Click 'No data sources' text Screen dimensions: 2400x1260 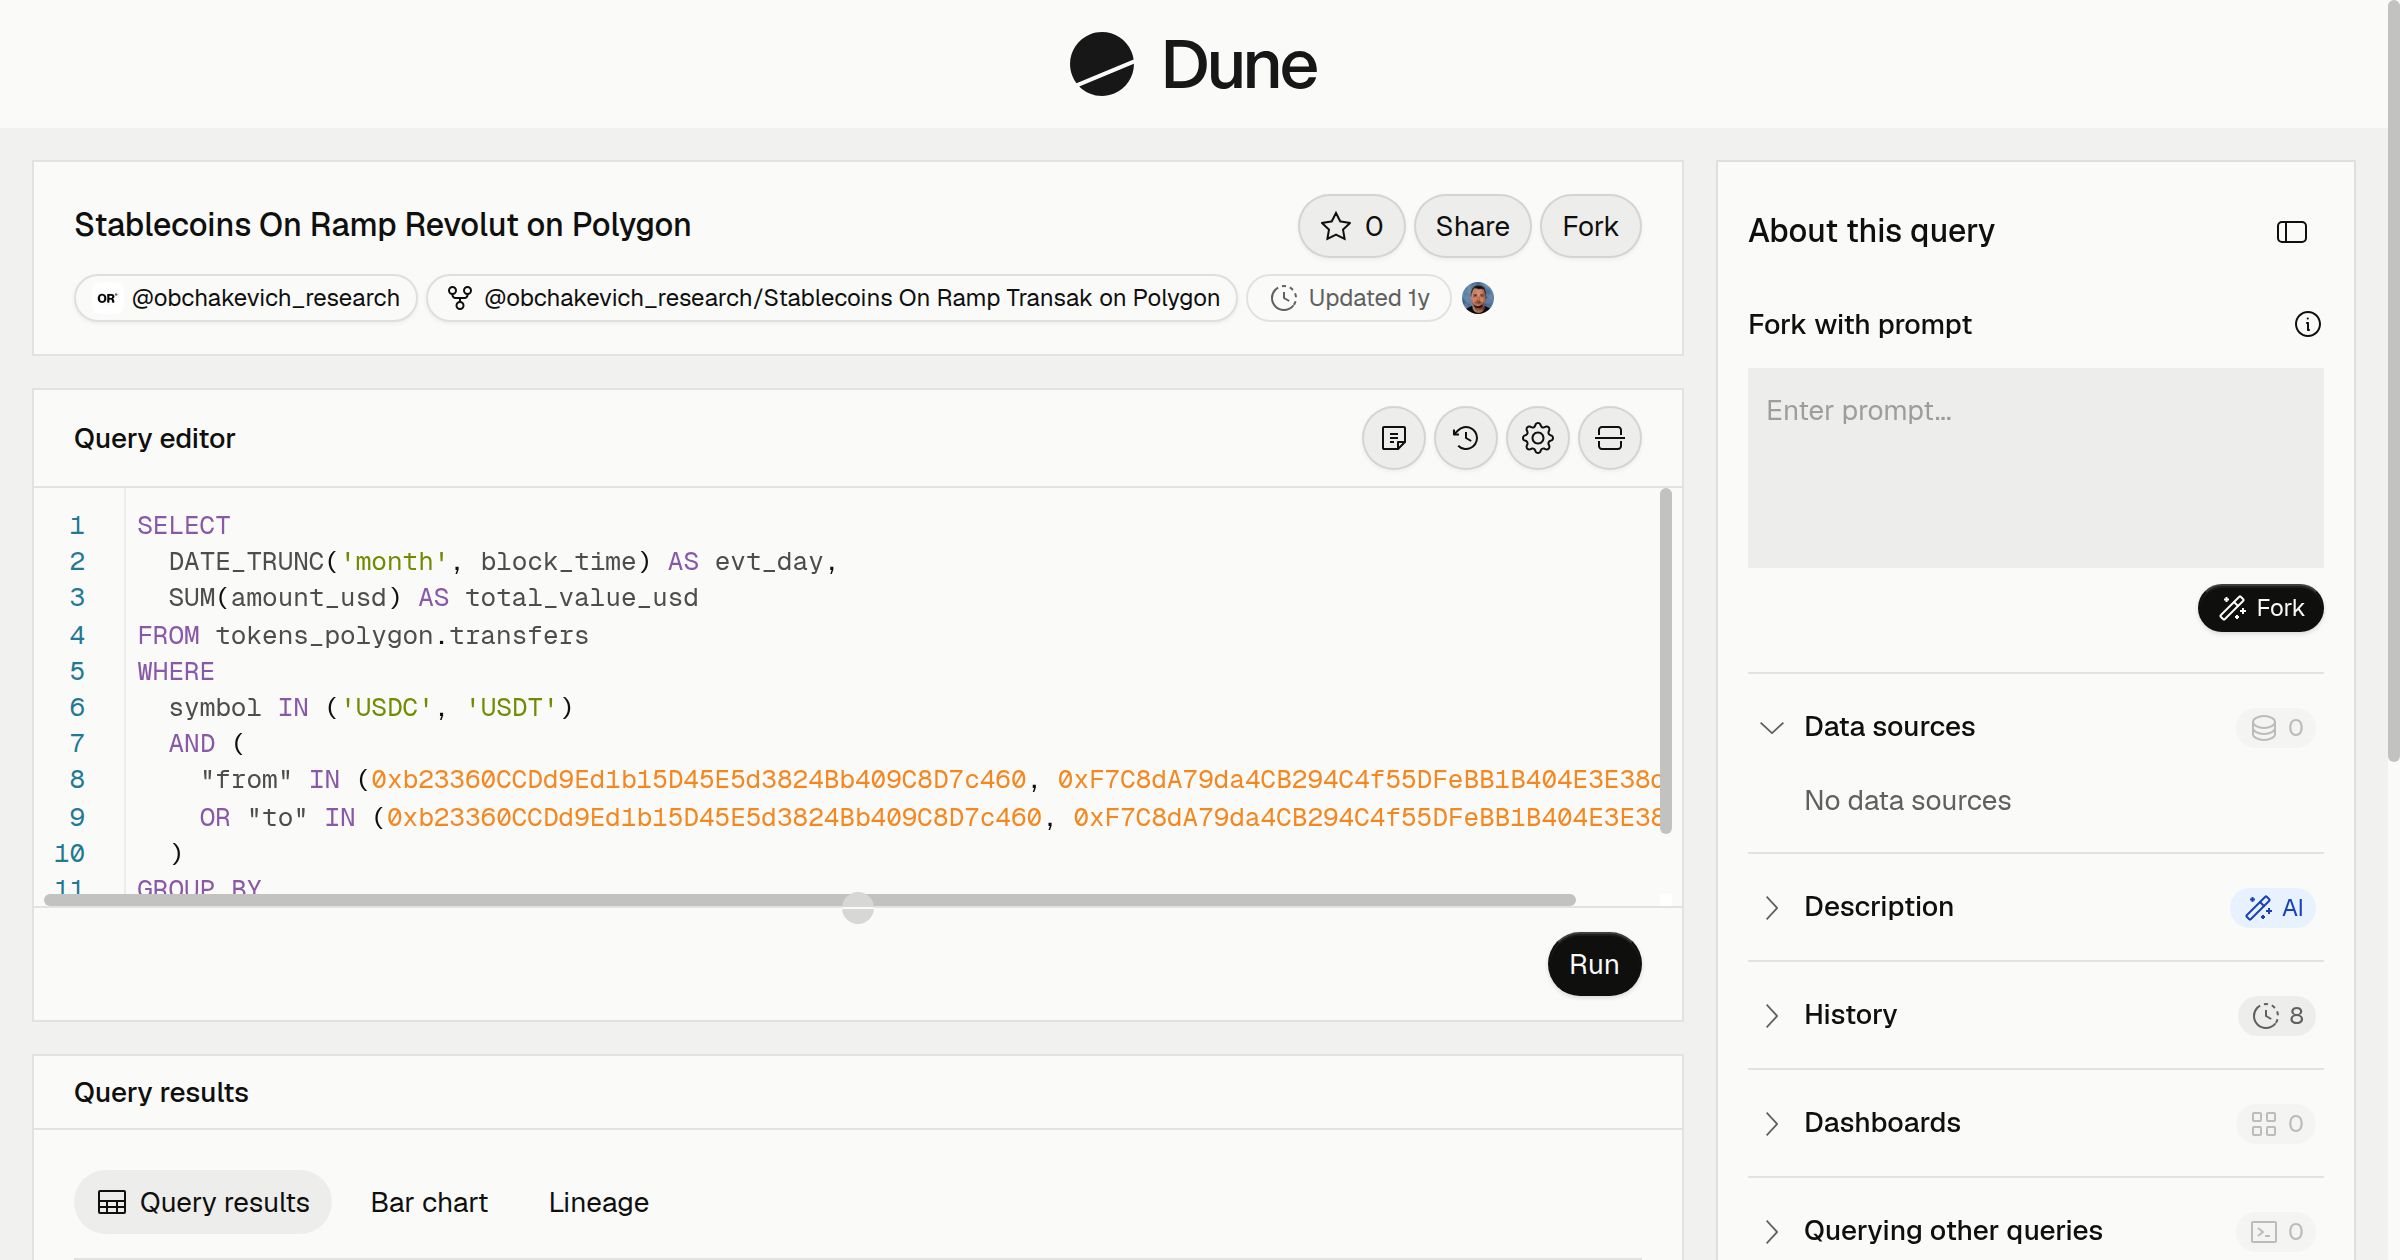(x=1907, y=801)
